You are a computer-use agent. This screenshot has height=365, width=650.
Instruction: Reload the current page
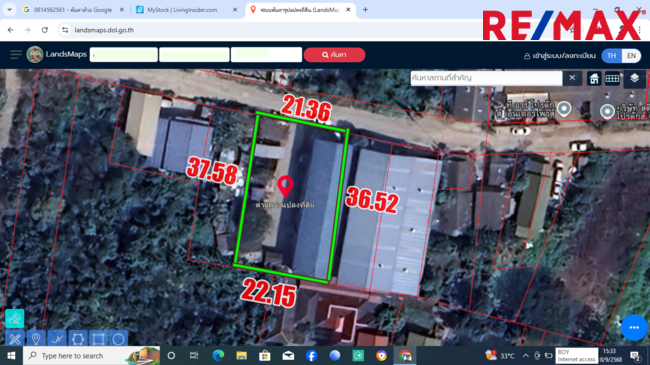pos(45,30)
